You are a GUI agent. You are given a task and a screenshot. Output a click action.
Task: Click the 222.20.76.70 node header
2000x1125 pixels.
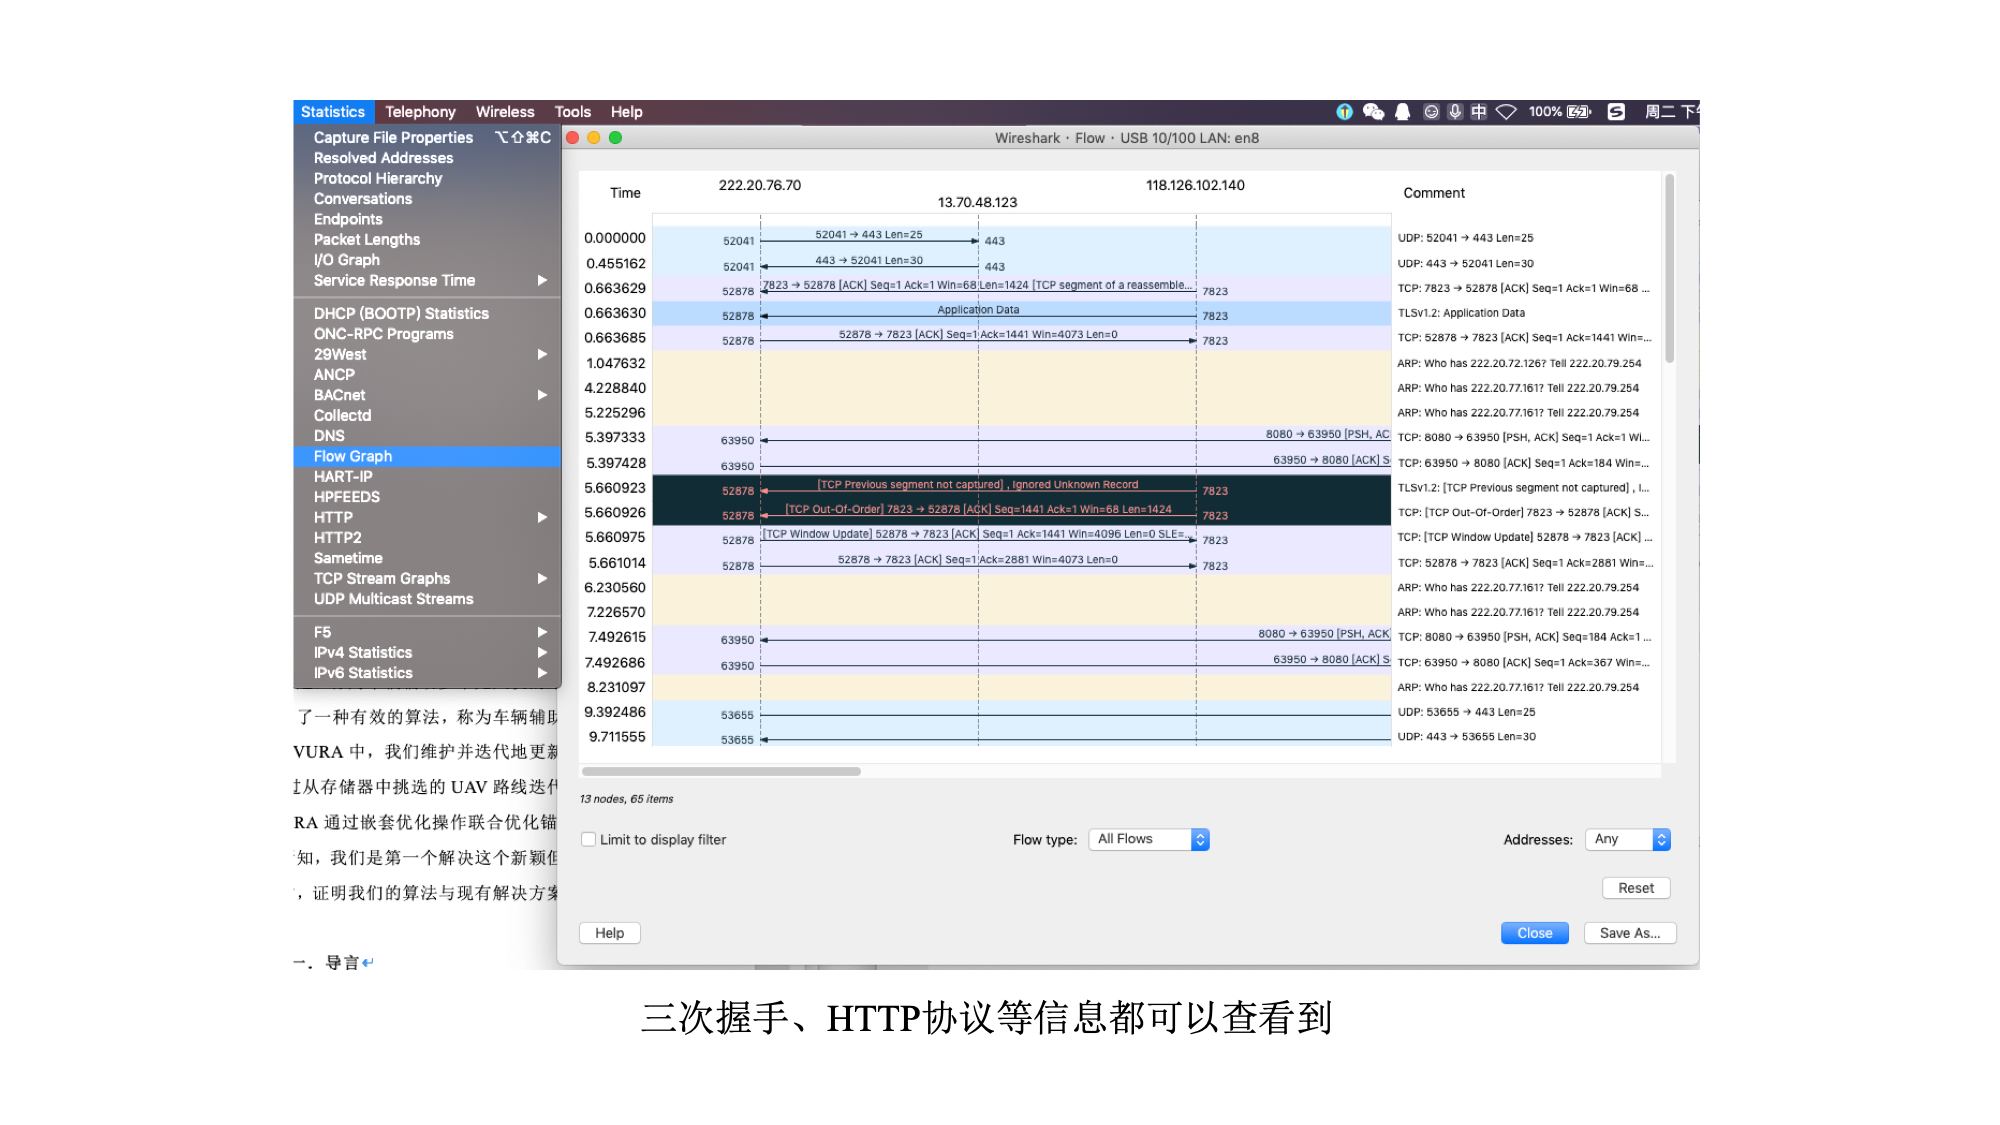point(760,185)
